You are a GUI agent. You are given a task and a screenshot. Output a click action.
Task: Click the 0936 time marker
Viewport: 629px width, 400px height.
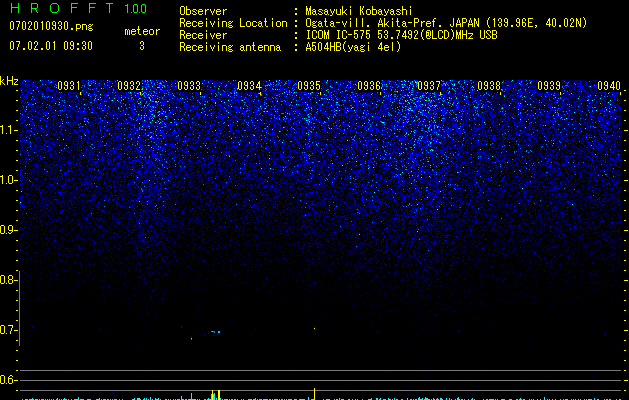tap(369, 85)
